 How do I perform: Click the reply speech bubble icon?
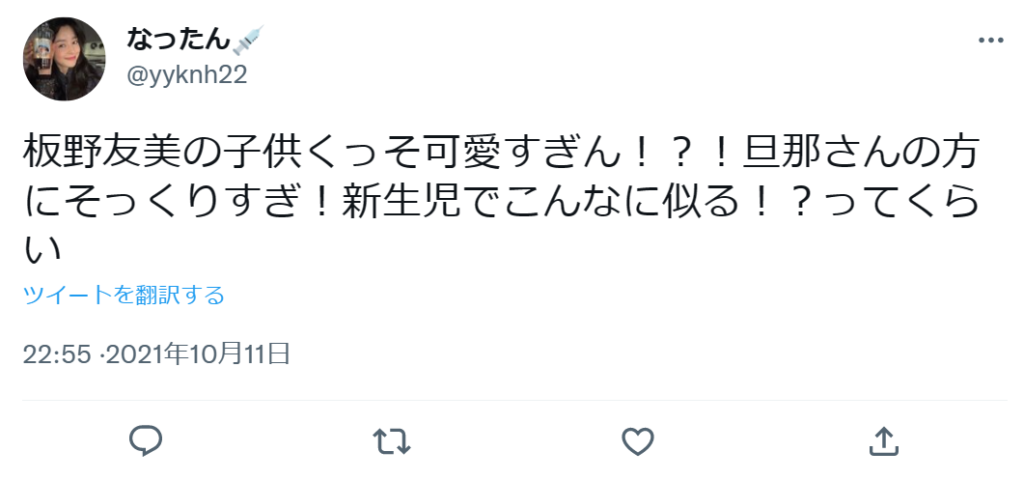point(145,441)
